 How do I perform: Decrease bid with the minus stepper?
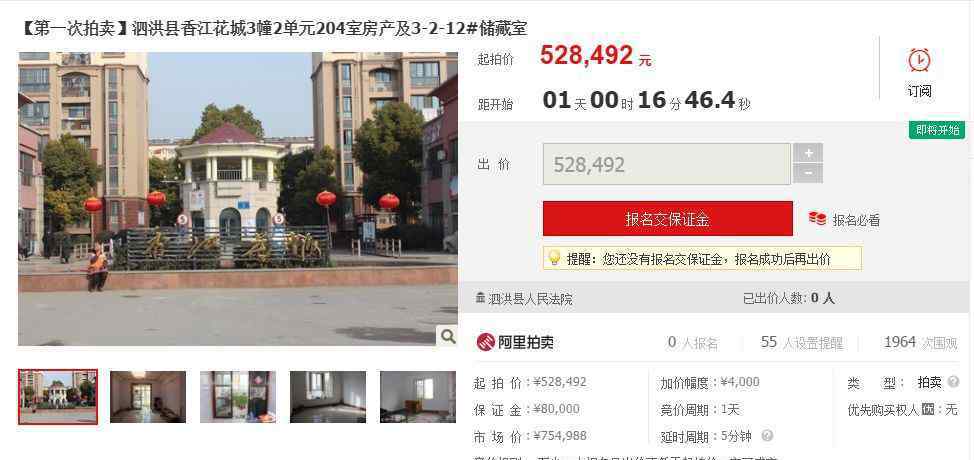click(808, 174)
